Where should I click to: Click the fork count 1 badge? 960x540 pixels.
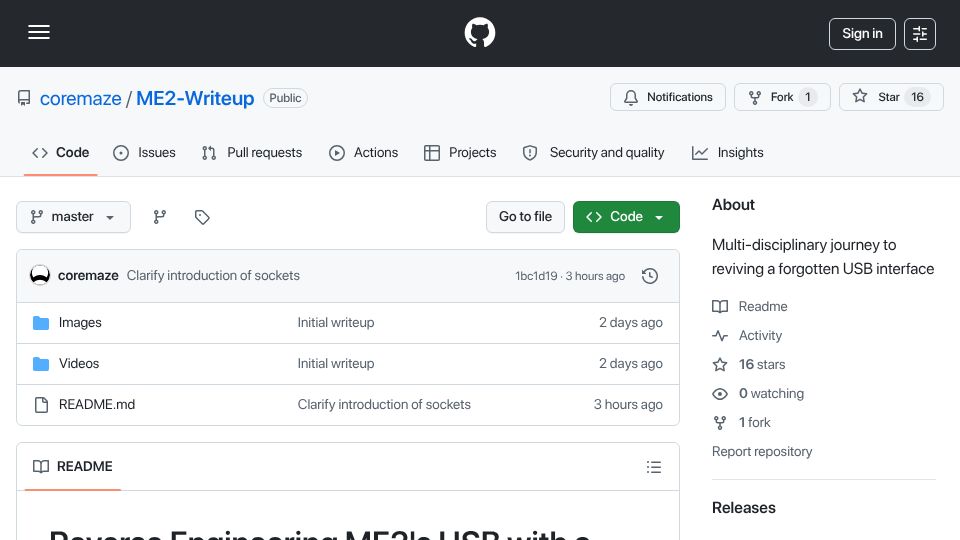pos(808,97)
